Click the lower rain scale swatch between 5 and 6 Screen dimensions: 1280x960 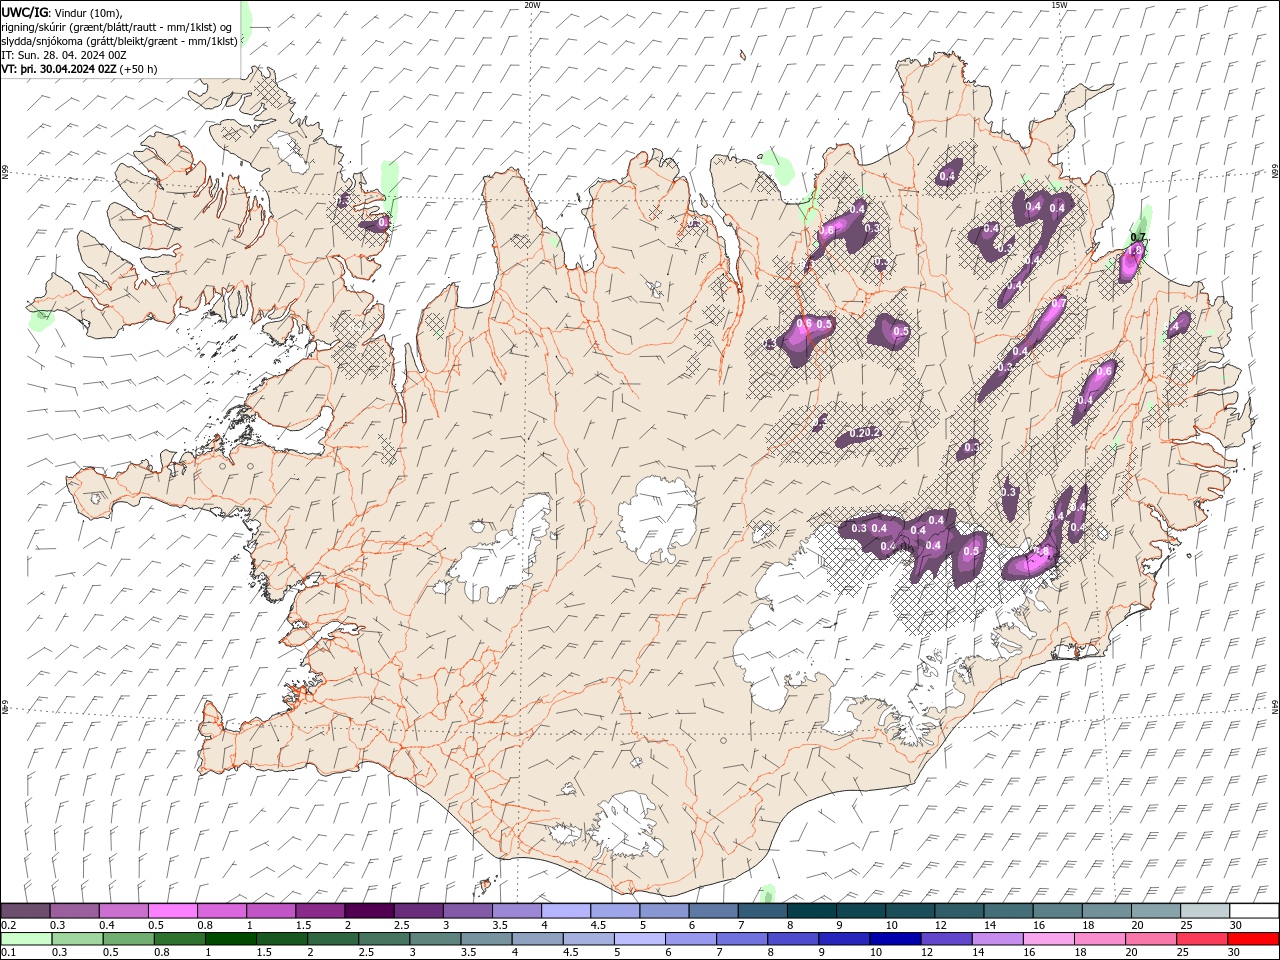click(x=639, y=939)
